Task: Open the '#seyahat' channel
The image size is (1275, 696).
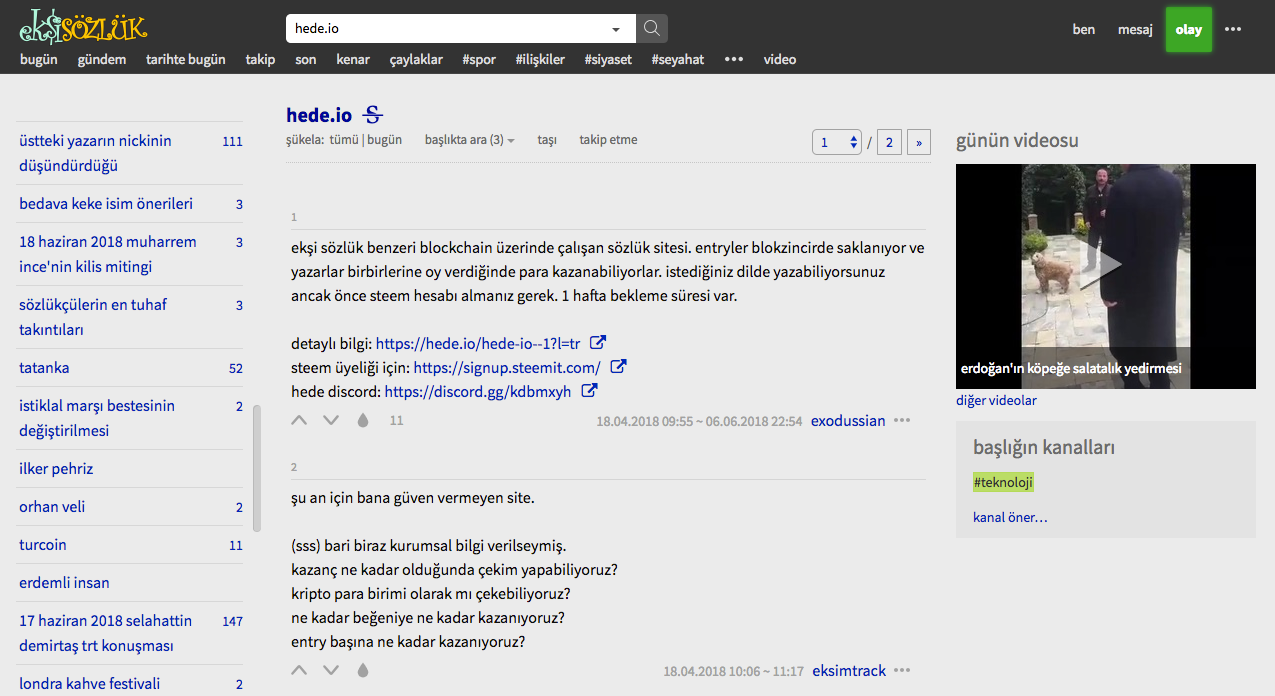Action: tap(678, 59)
